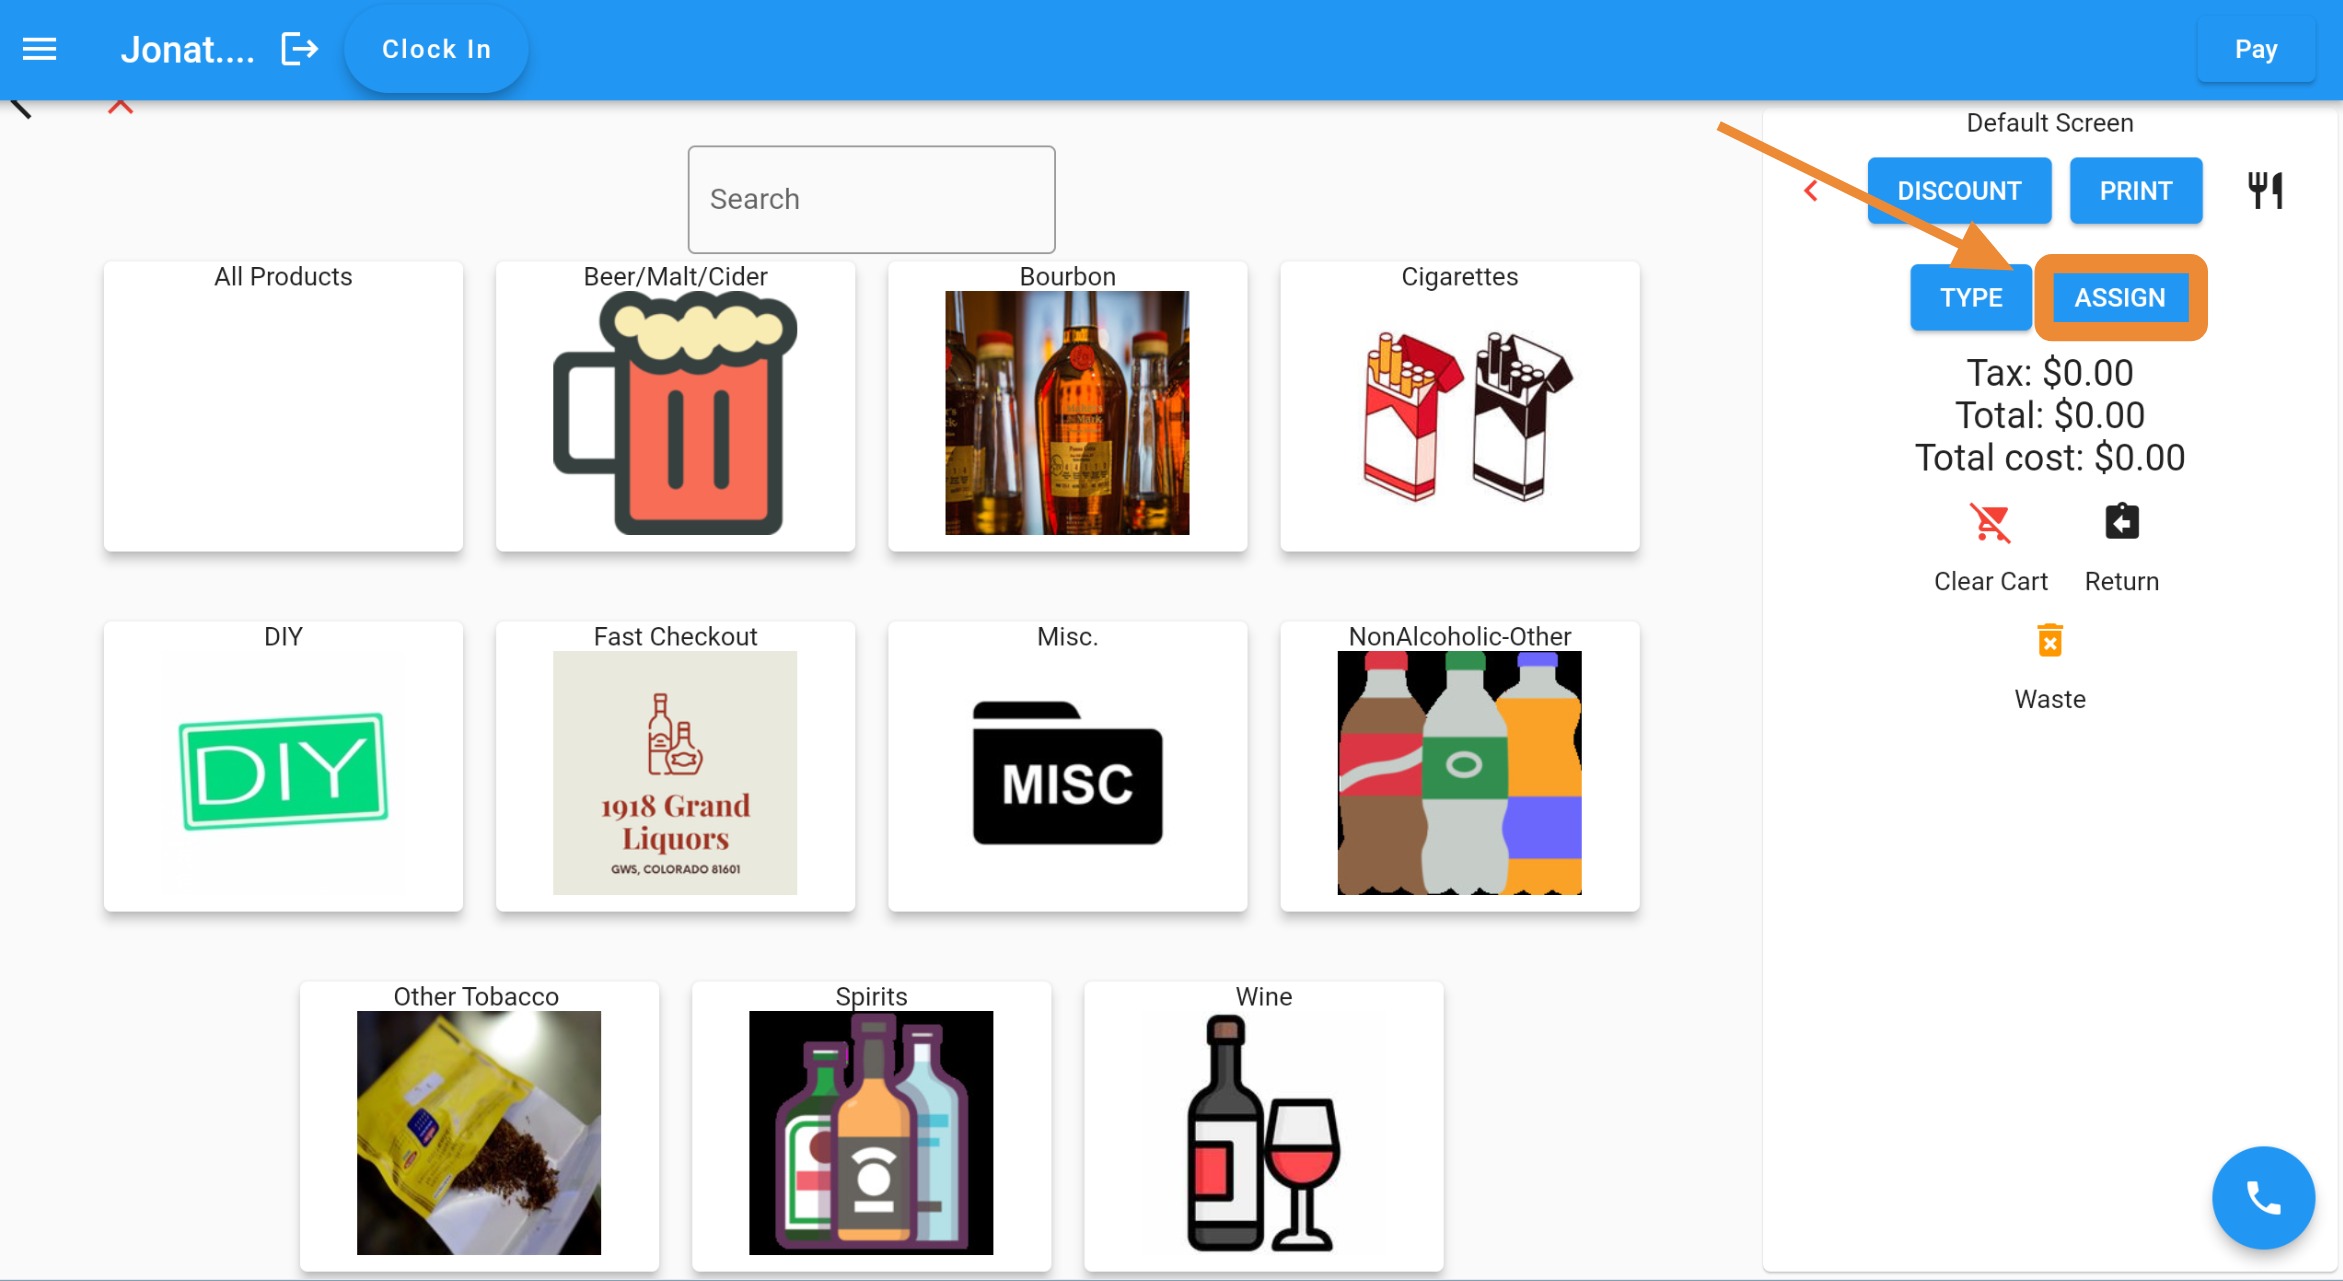
Task: Click the Clear Cart icon
Action: click(x=1990, y=522)
